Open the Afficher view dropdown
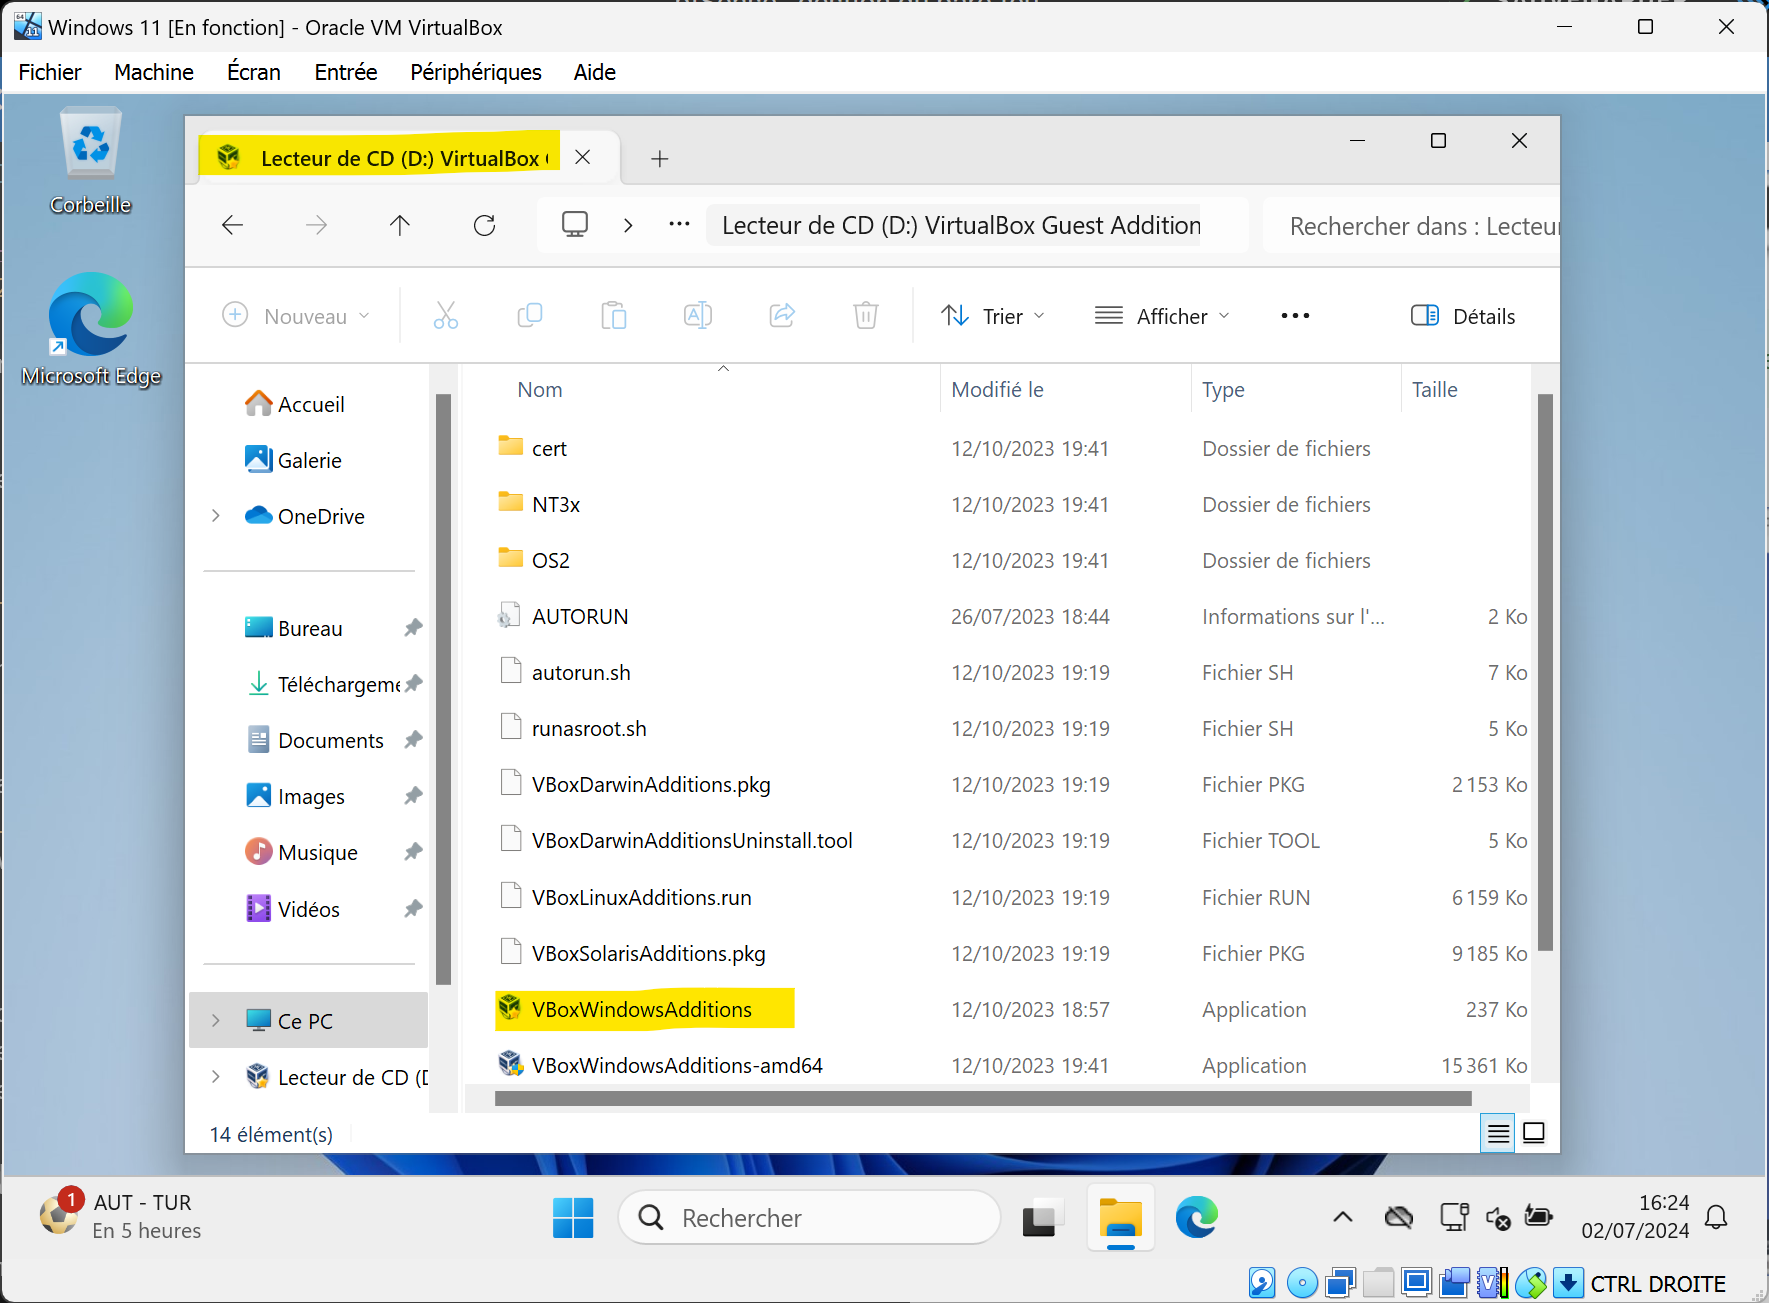 [1162, 316]
